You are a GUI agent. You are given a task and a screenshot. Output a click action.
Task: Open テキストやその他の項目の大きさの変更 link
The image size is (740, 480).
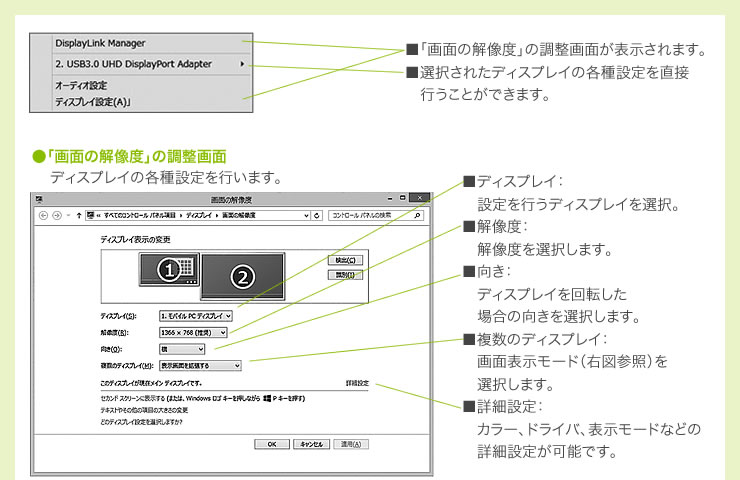coord(144,410)
